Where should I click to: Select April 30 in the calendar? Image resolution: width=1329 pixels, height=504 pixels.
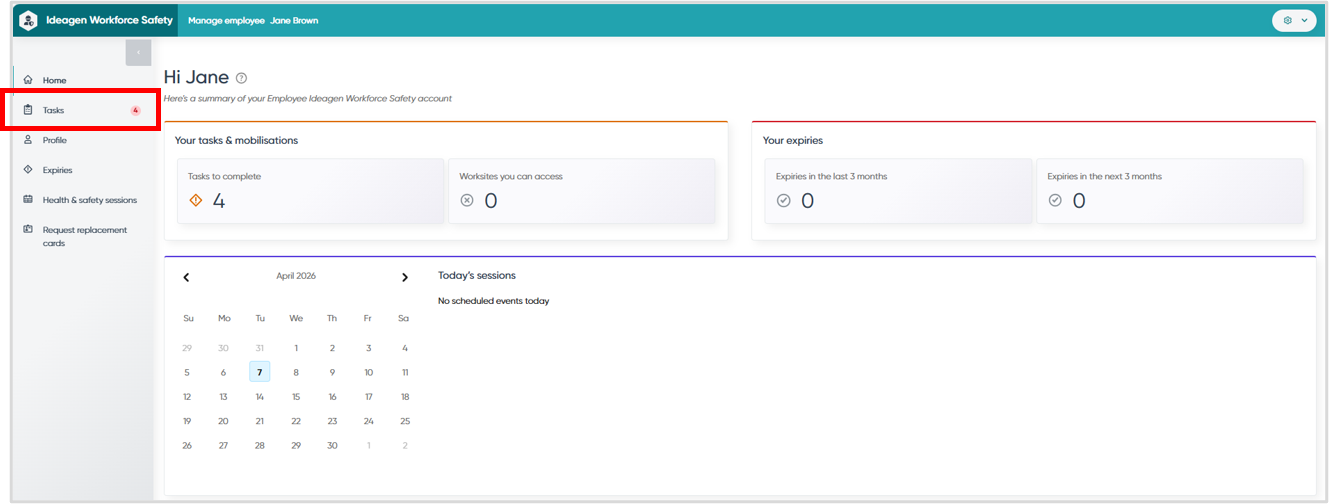(x=332, y=445)
